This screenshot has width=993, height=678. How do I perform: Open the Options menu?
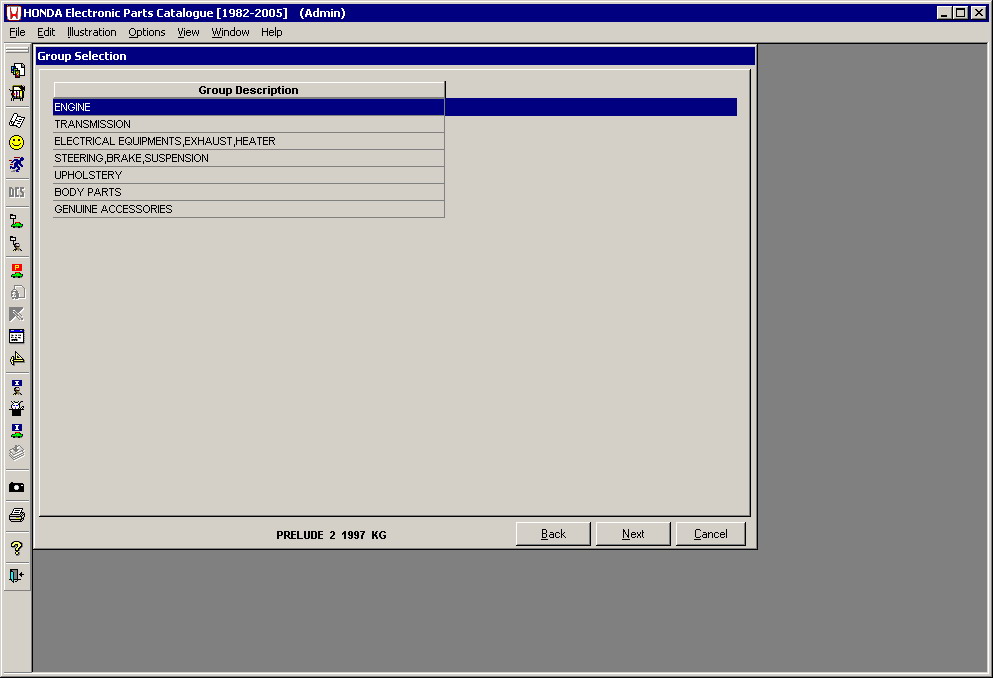tap(146, 32)
